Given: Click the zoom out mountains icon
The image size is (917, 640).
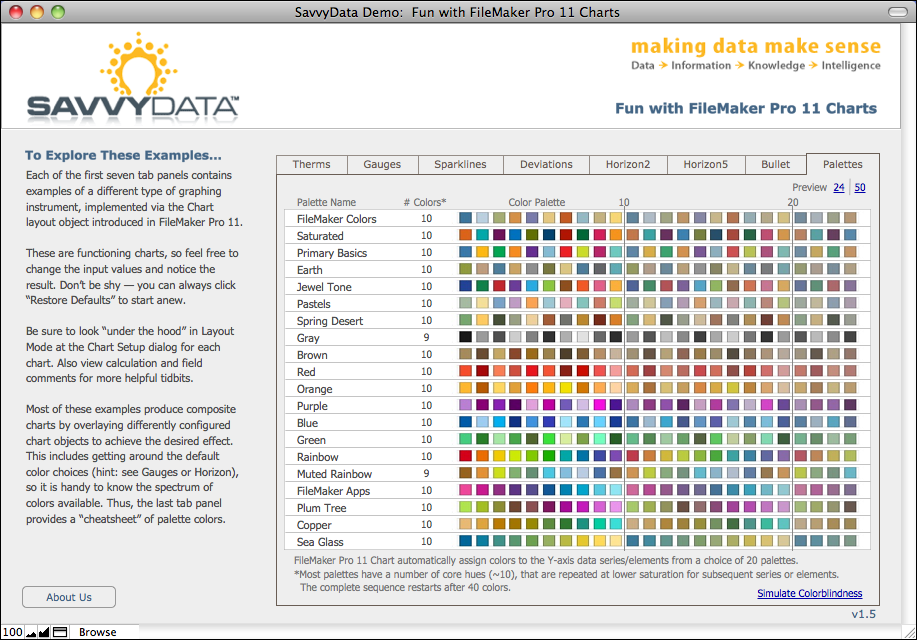Looking at the screenshot, I should click(30, 632).
